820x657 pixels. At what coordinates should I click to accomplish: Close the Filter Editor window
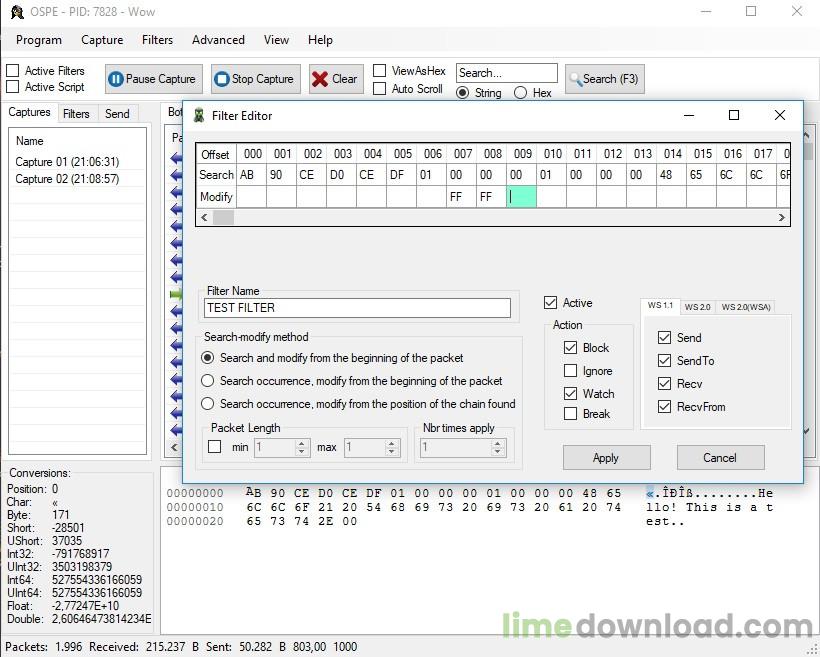tap(779, 115)
